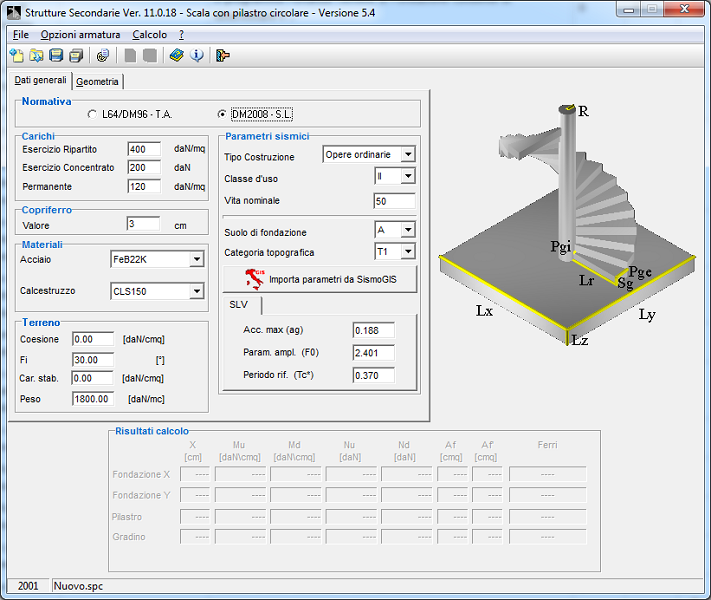711x600 pixels.
Task: Select the DM2008 - S.L. radio button
Action: [222, 114]
